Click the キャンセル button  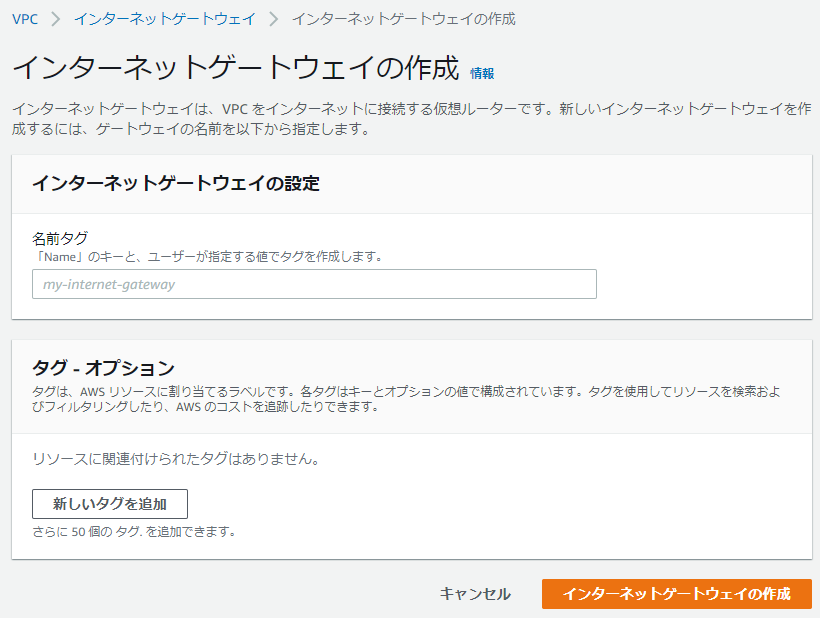[x=475, y=593]
